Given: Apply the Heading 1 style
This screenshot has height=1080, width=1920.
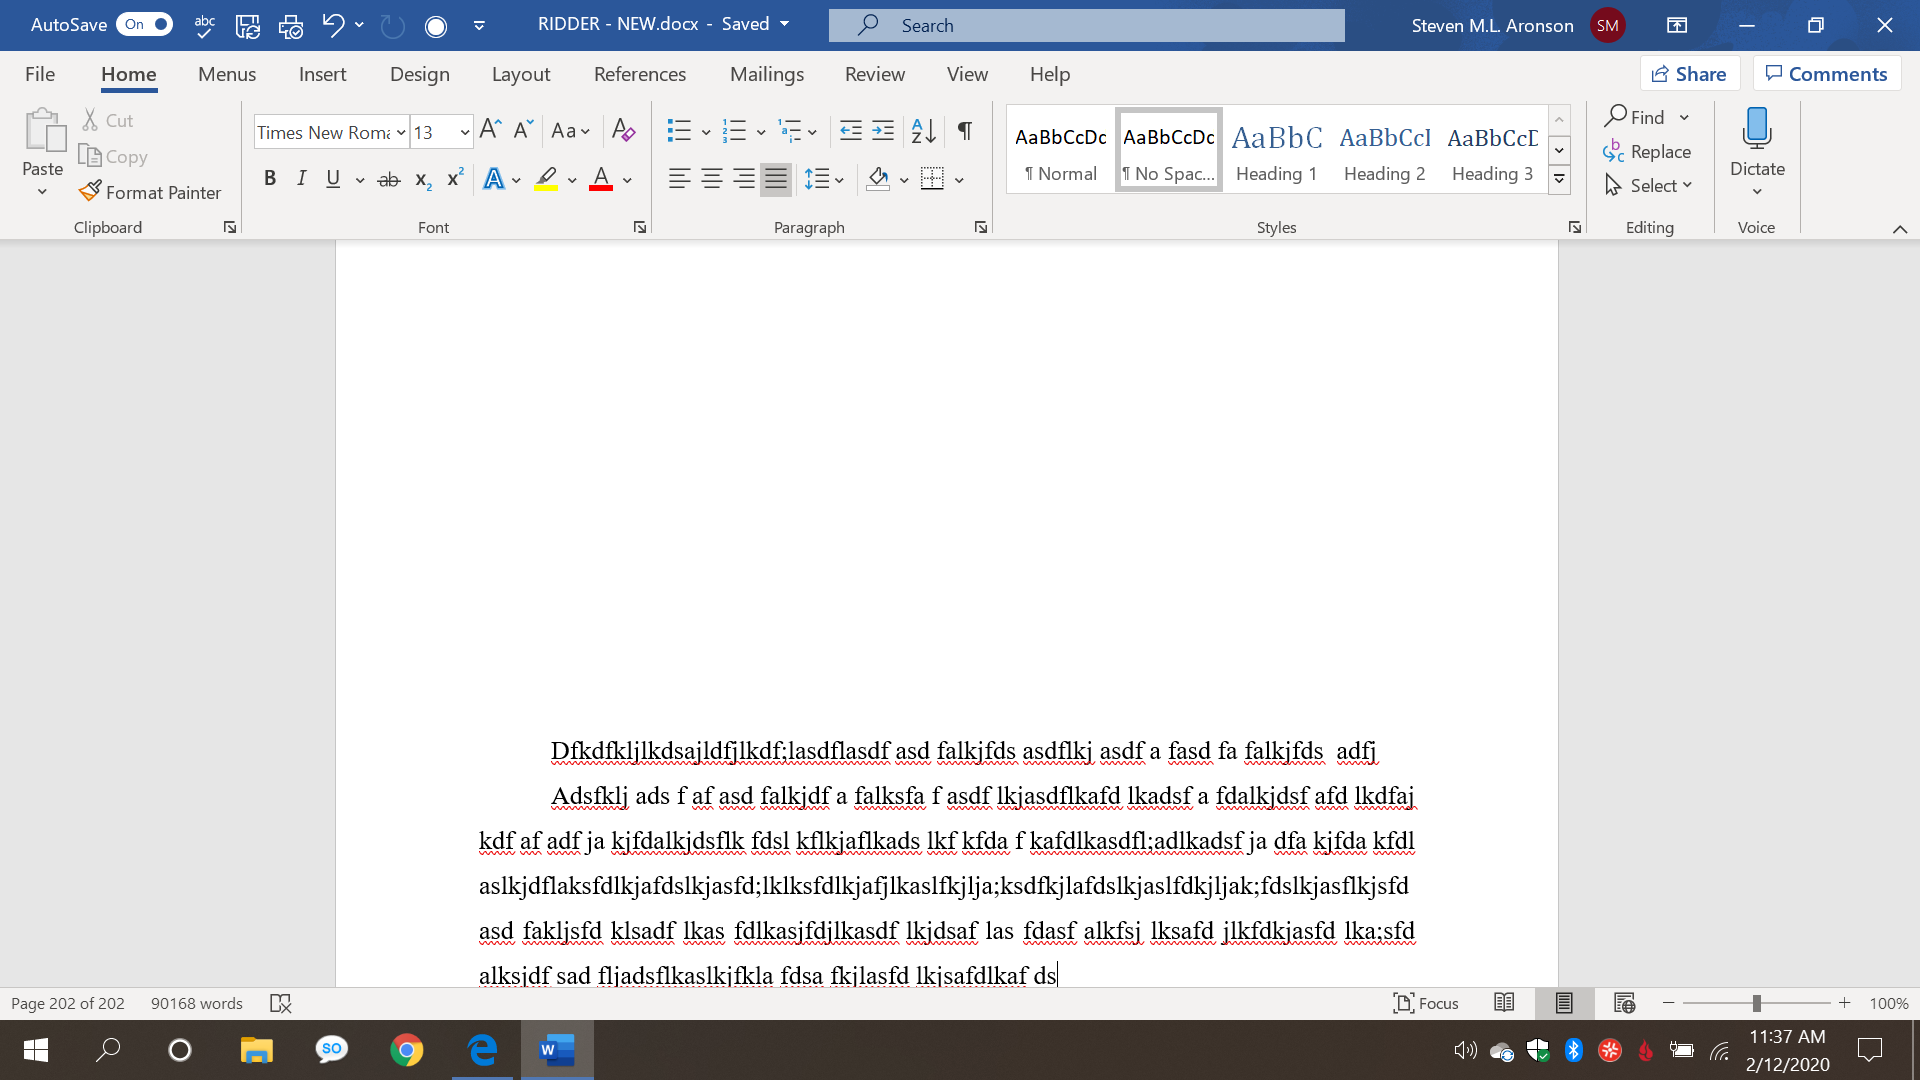Looking at the screenshot, I should pos(1277,152).
